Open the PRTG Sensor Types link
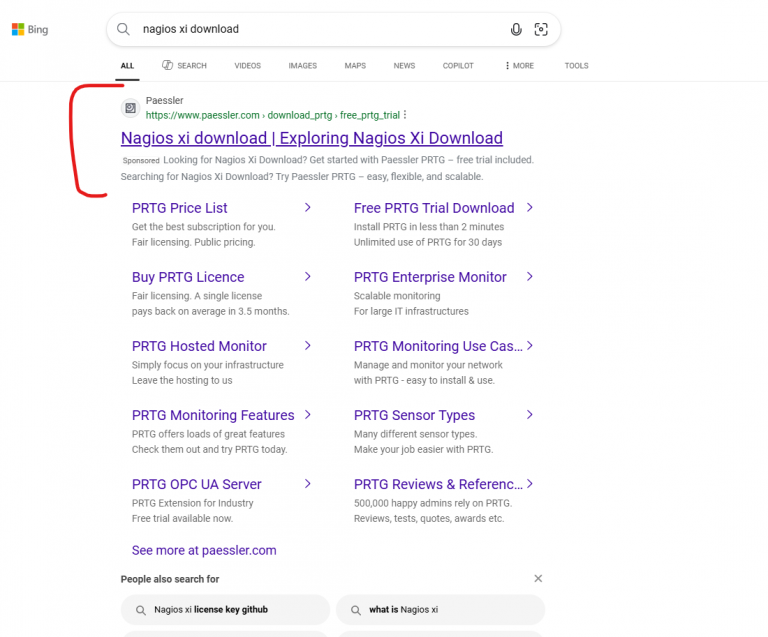Viewport: 768px width, 637px height. [x=414, y=415]
